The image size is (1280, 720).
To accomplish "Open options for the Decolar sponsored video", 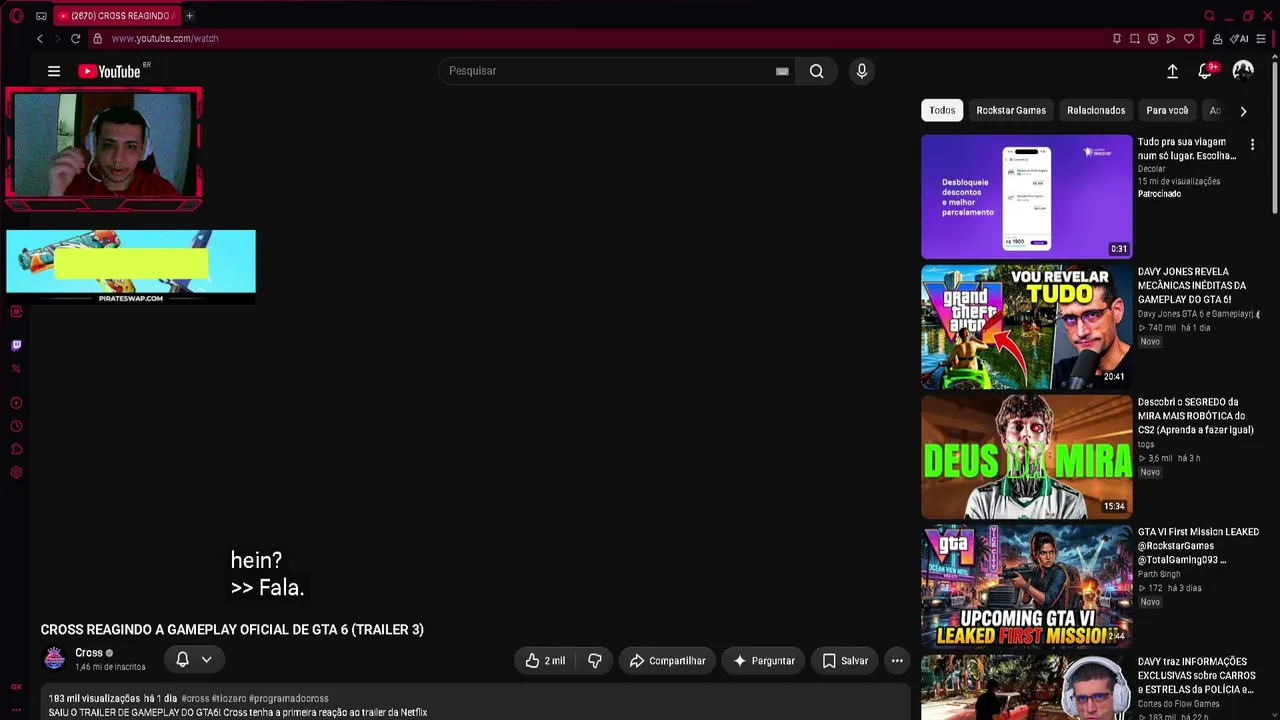I will (x=1252, y=145).
